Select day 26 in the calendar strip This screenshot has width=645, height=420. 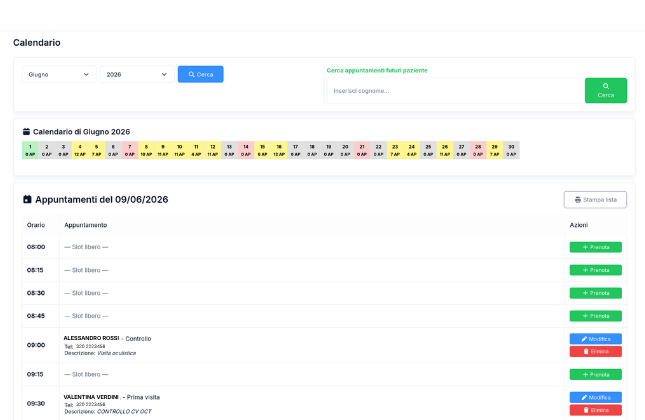(445, 150)
